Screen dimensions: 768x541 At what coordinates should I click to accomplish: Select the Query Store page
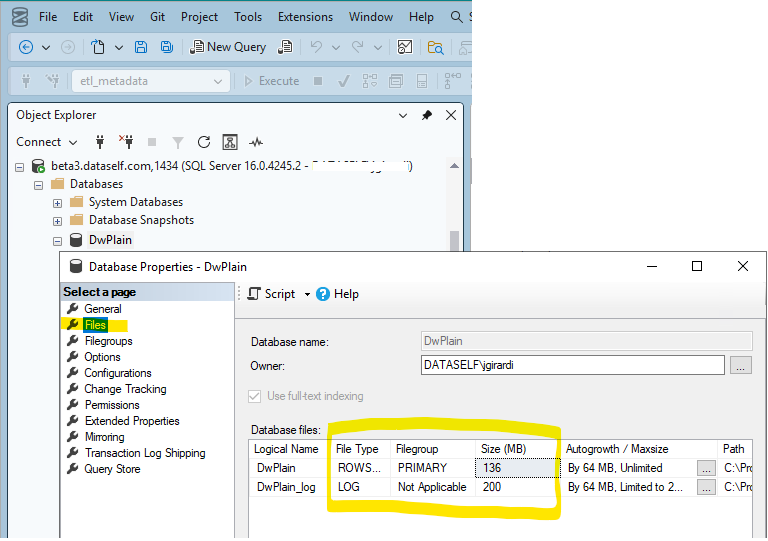pos(112,469)
